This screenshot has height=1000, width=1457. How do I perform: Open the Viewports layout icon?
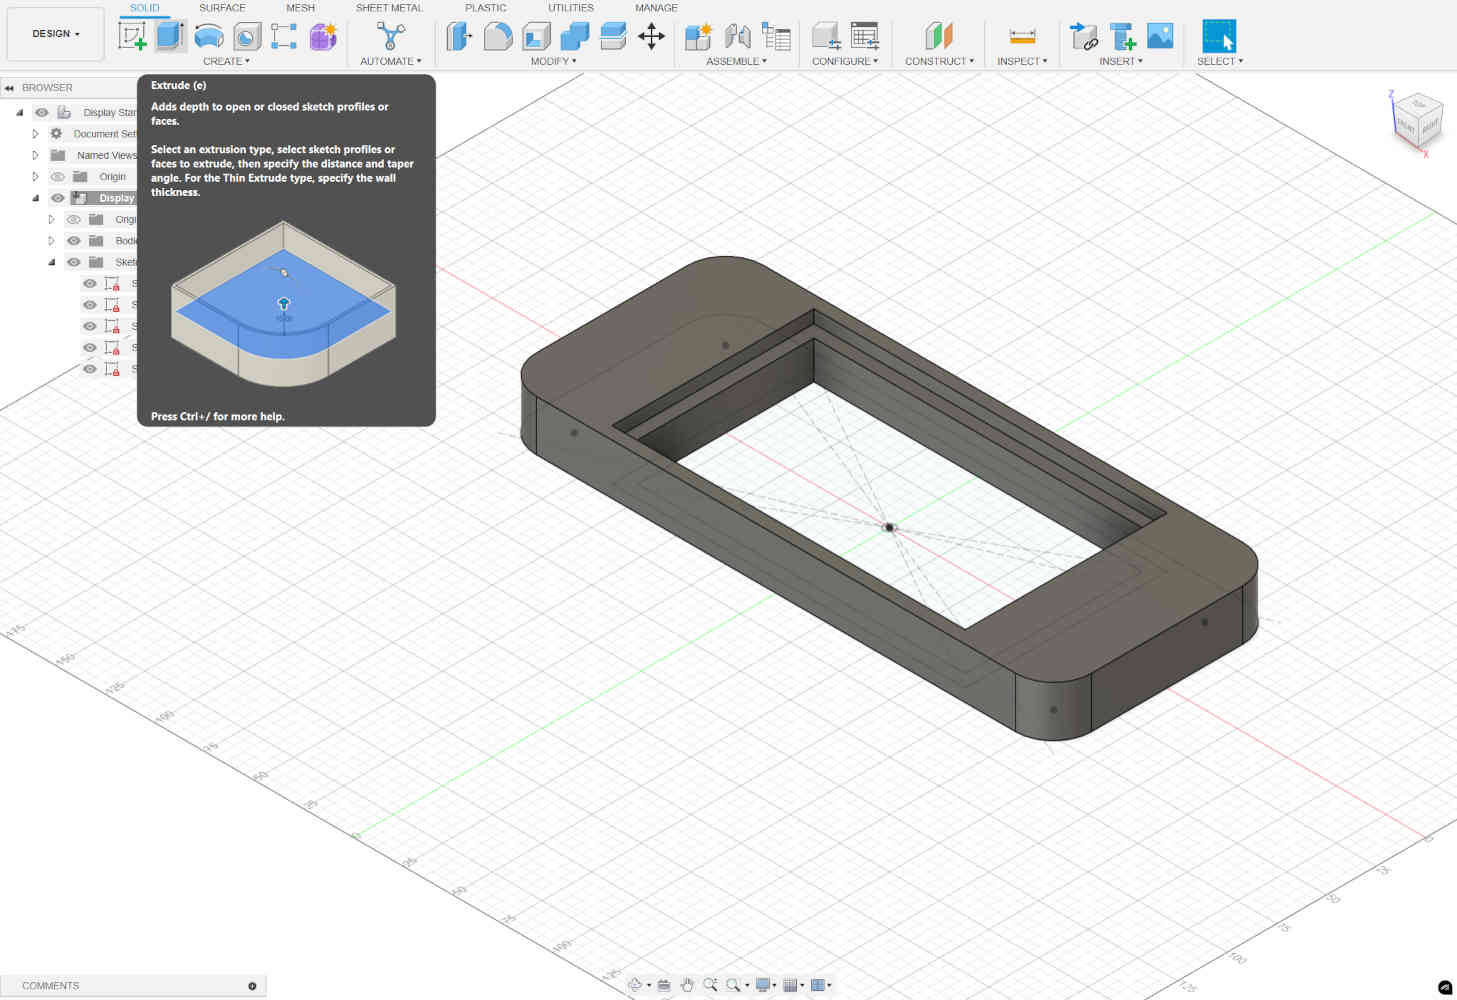818,985
